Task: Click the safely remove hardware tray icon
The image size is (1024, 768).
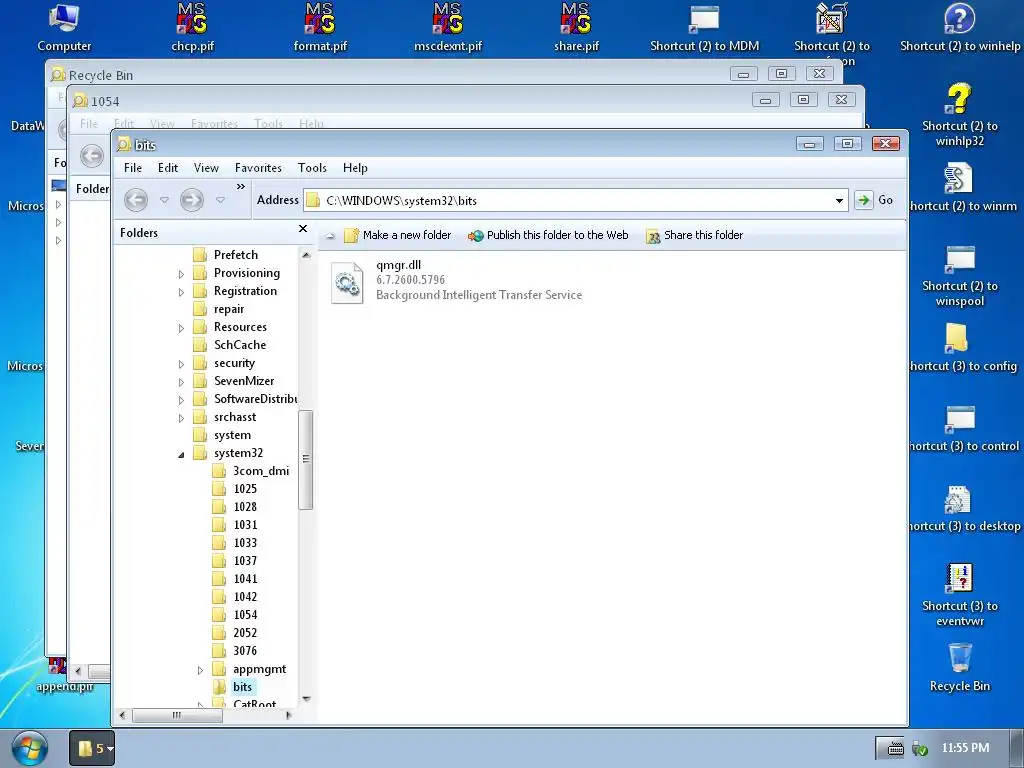Action: tap(920, 748)
